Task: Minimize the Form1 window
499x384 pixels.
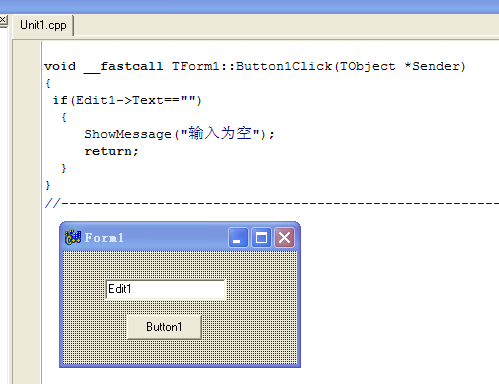Action: click(238, 238)
